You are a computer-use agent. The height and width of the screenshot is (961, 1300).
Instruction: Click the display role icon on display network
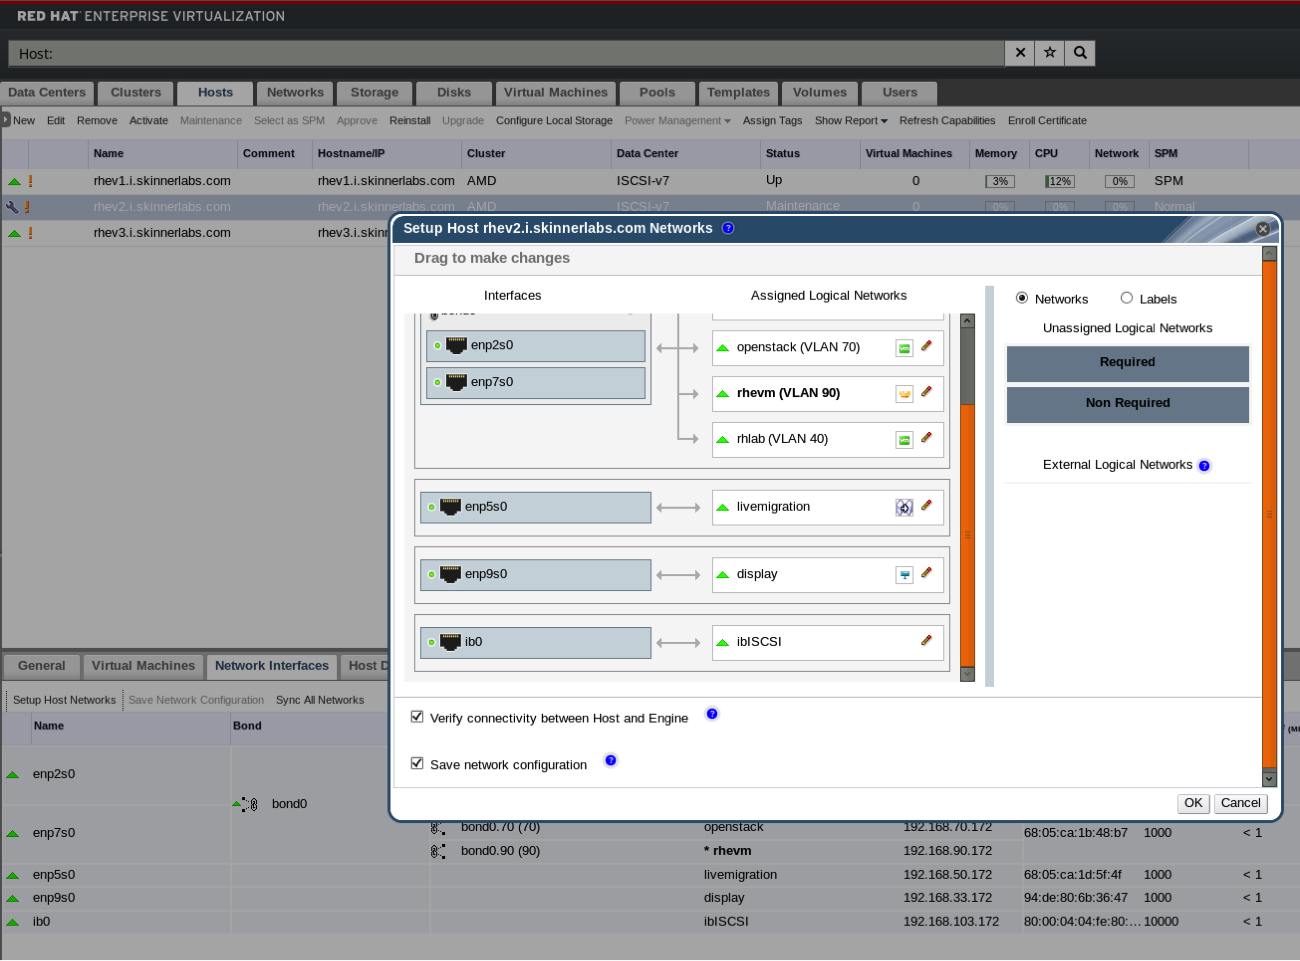(904, 575)
